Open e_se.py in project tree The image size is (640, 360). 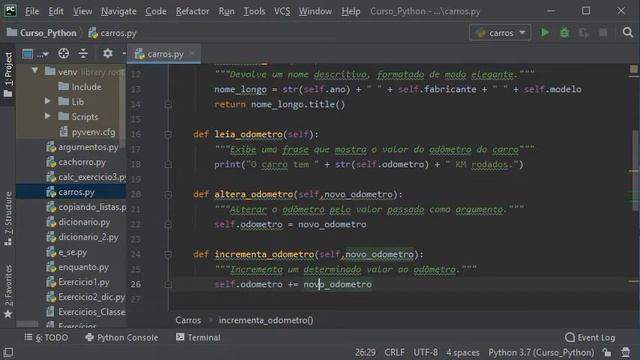[67, 252]
